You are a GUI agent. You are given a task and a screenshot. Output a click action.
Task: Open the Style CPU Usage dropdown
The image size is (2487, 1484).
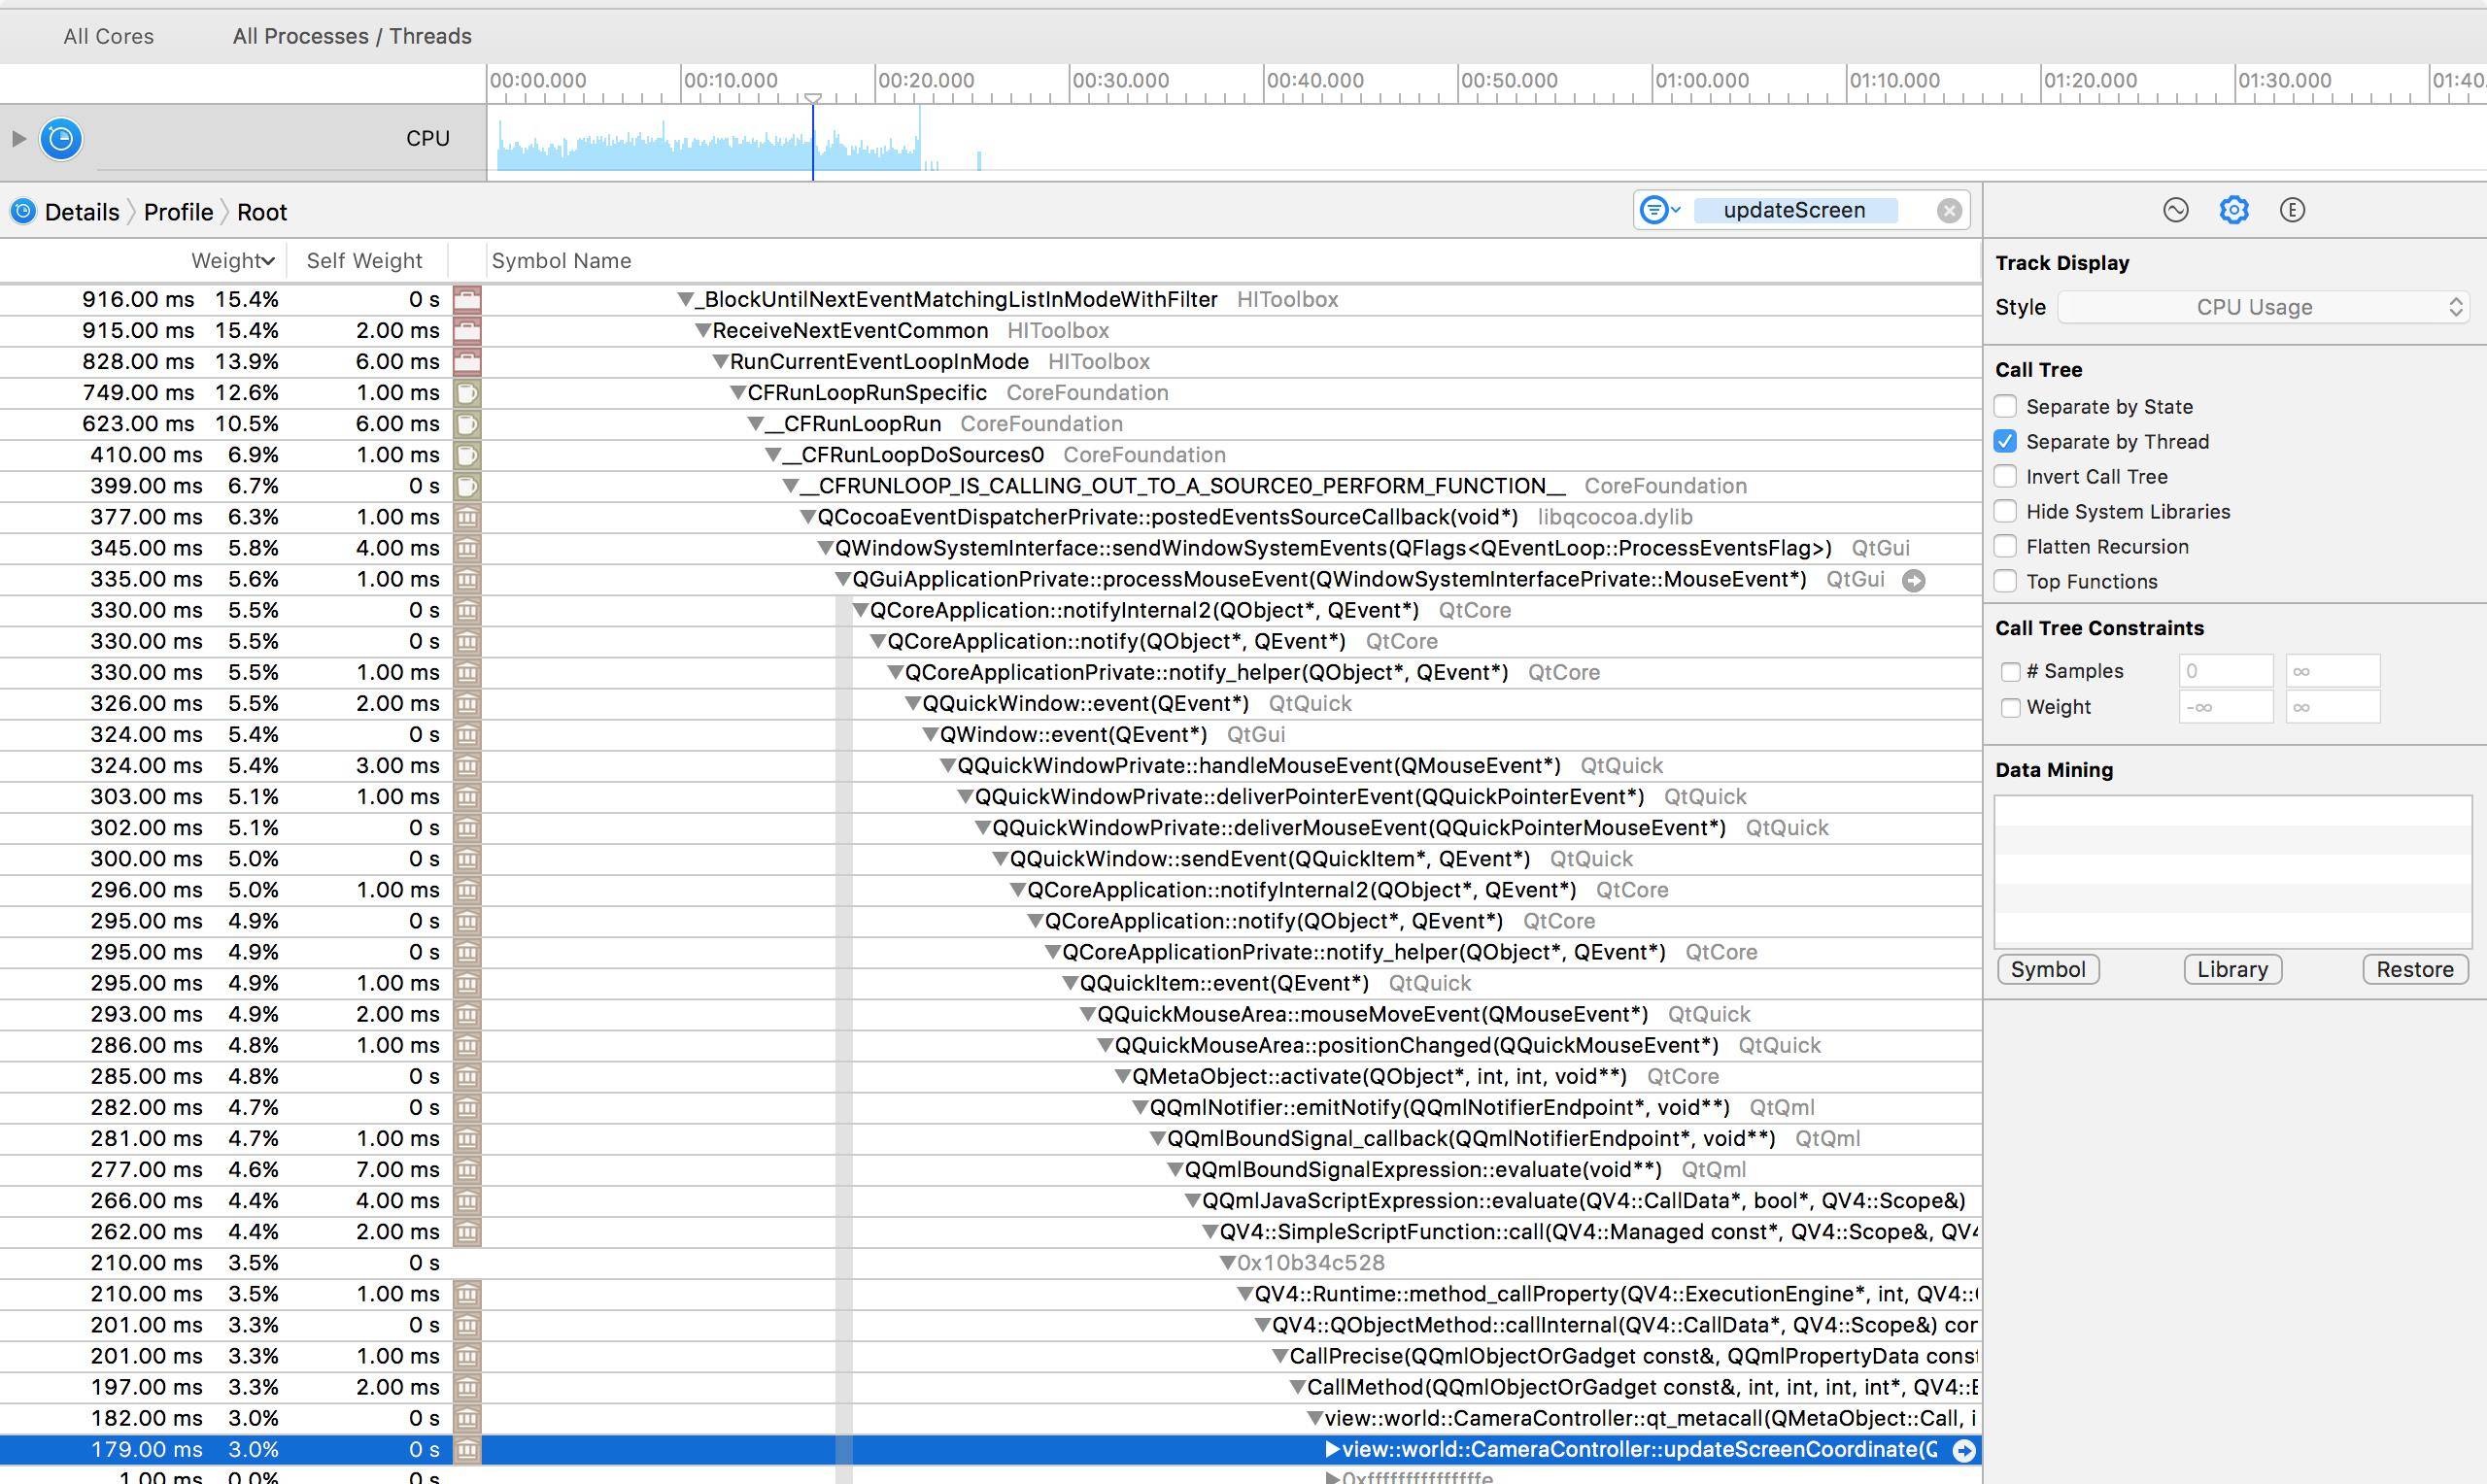2263,307
